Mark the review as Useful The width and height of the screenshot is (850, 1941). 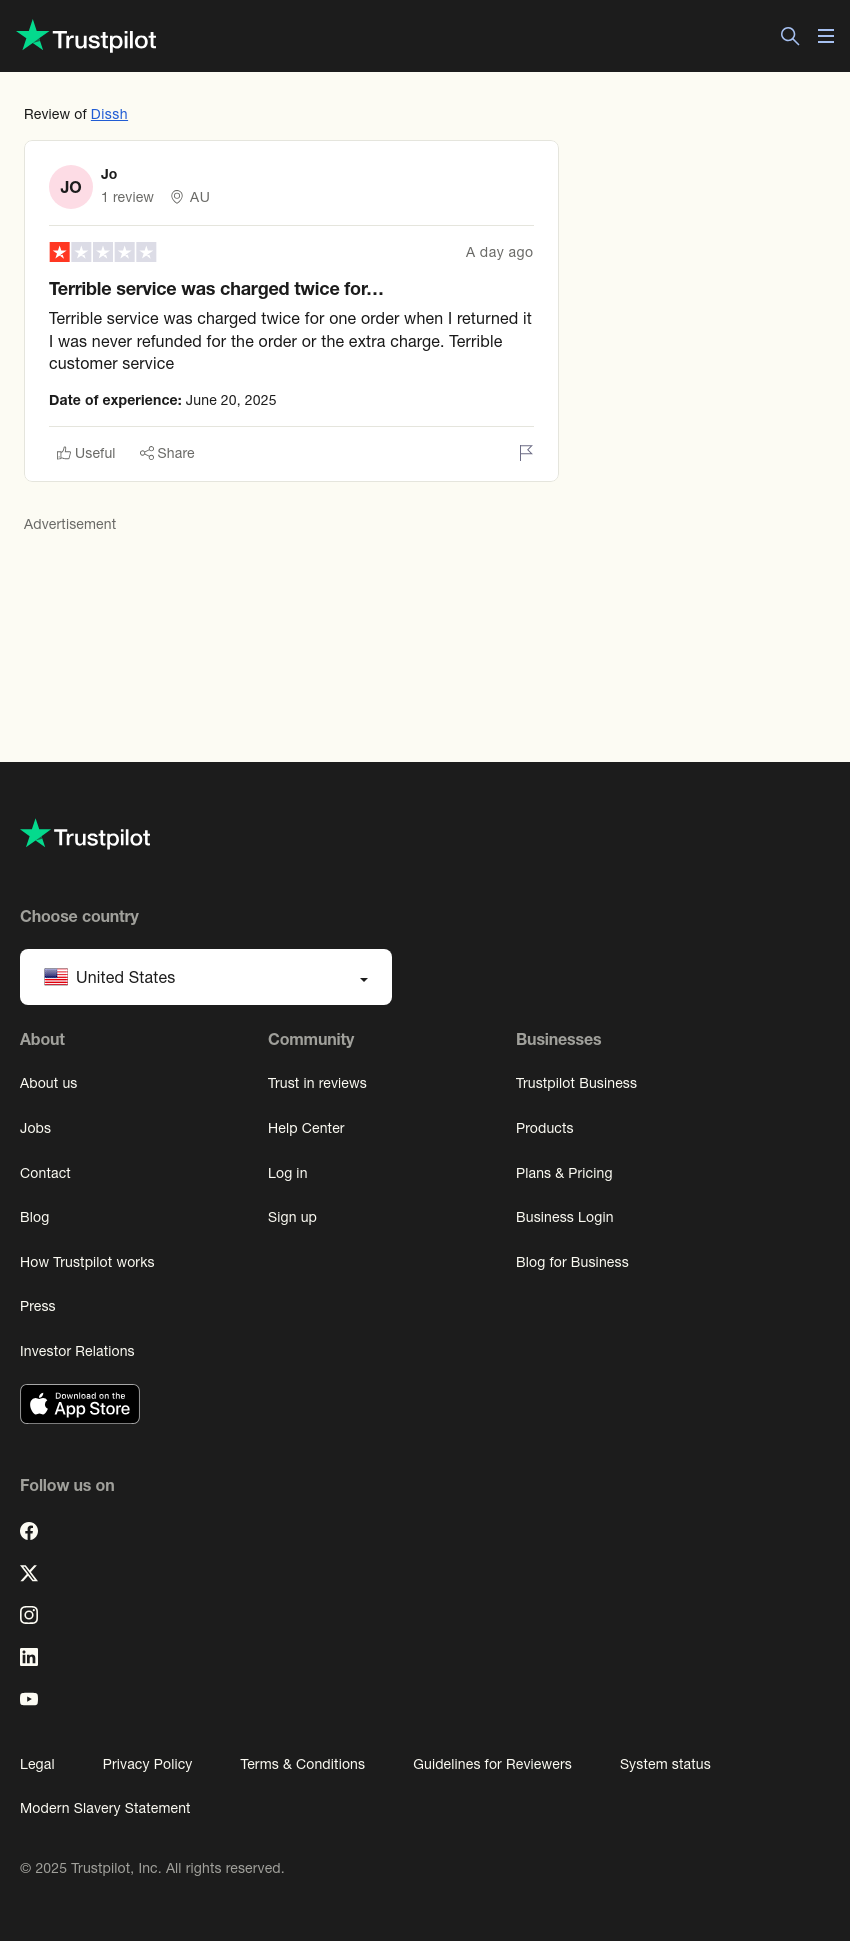pyautogui.click(x=86, y=453)
